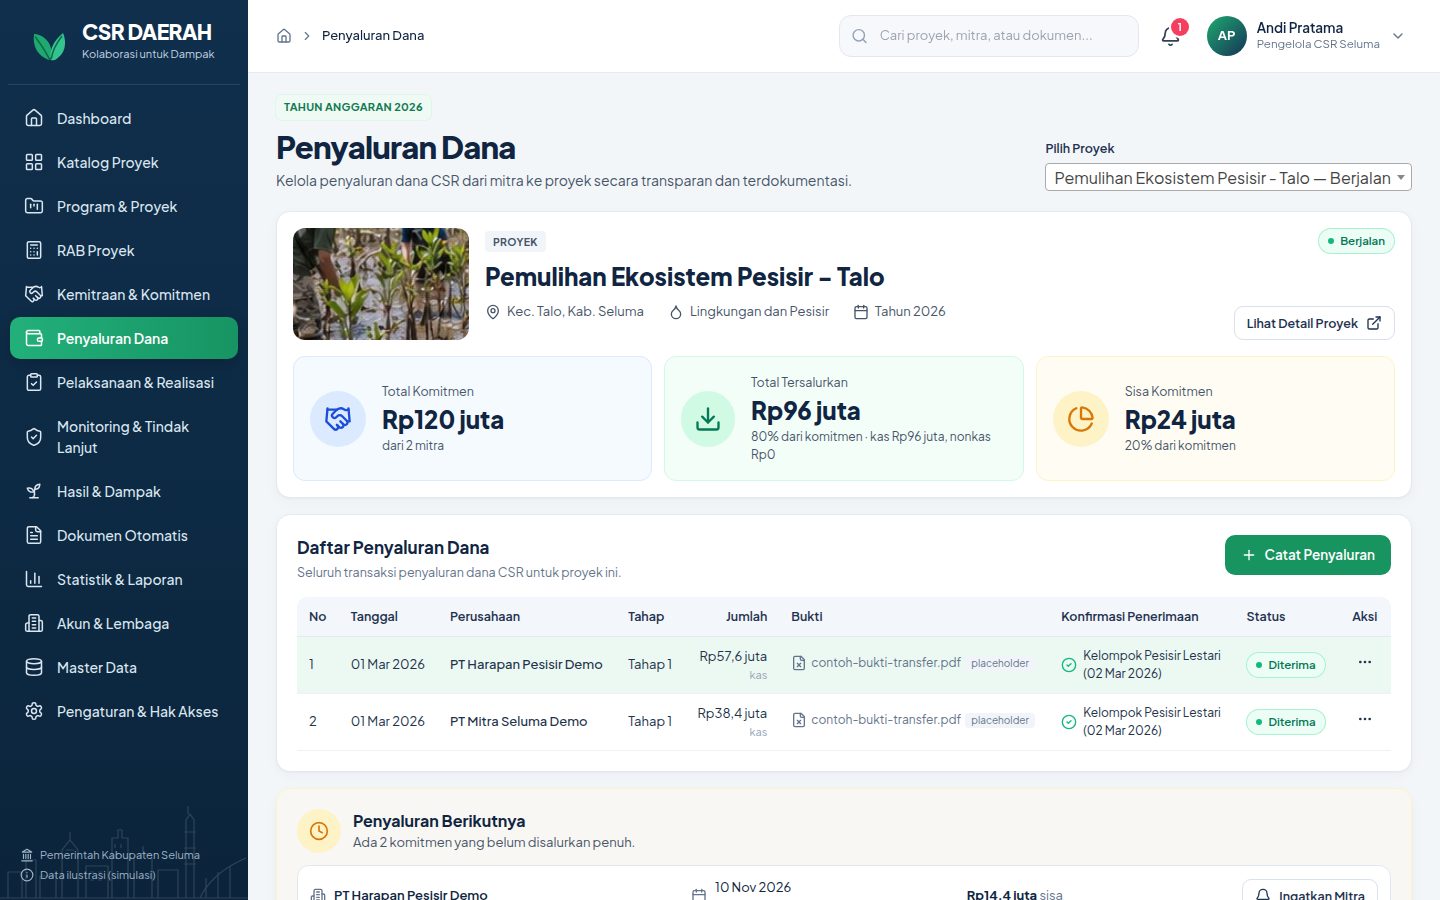Click Diterima status badge for PT Mitra Seluma

[1285, 722]
